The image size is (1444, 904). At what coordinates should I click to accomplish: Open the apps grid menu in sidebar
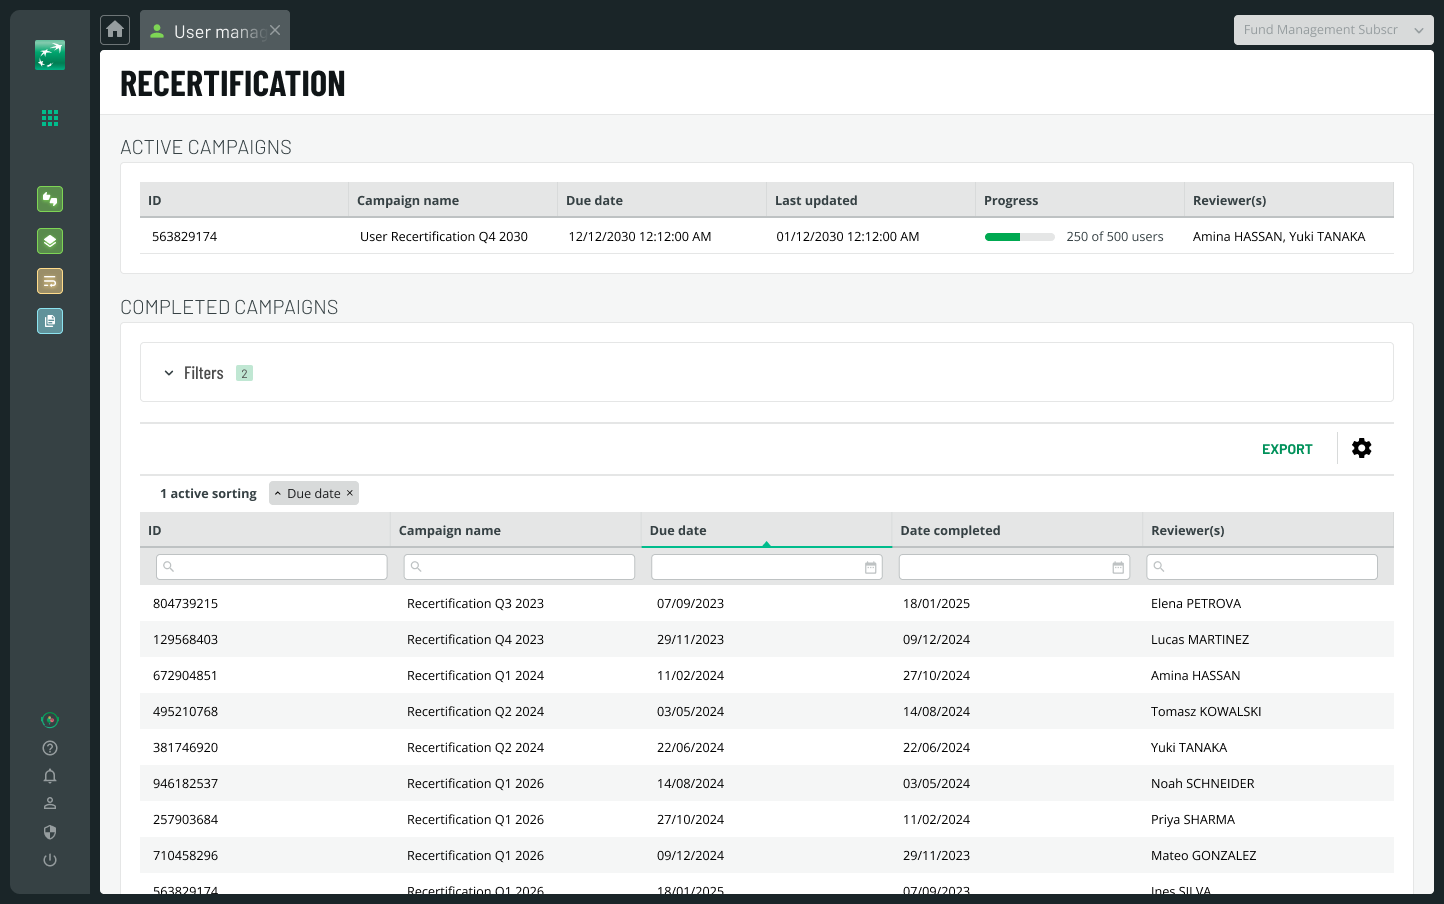click(50, 118)
